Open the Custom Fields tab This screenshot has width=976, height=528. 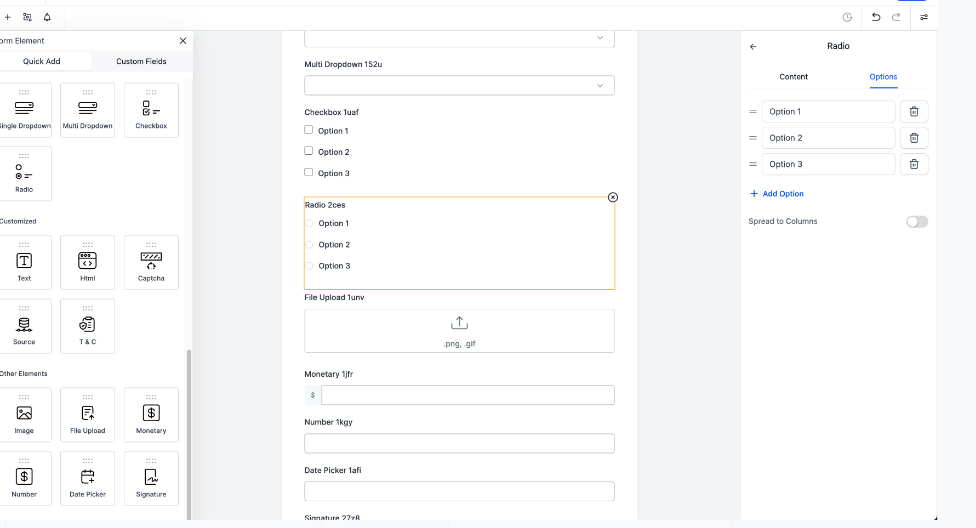click(x=141, y=61)
